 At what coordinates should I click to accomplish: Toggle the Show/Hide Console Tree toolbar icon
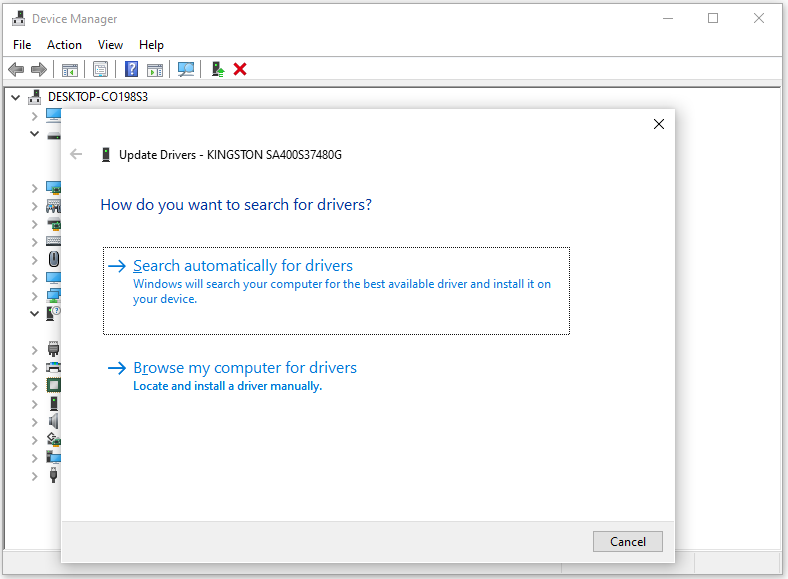click(x=70, y=69)
